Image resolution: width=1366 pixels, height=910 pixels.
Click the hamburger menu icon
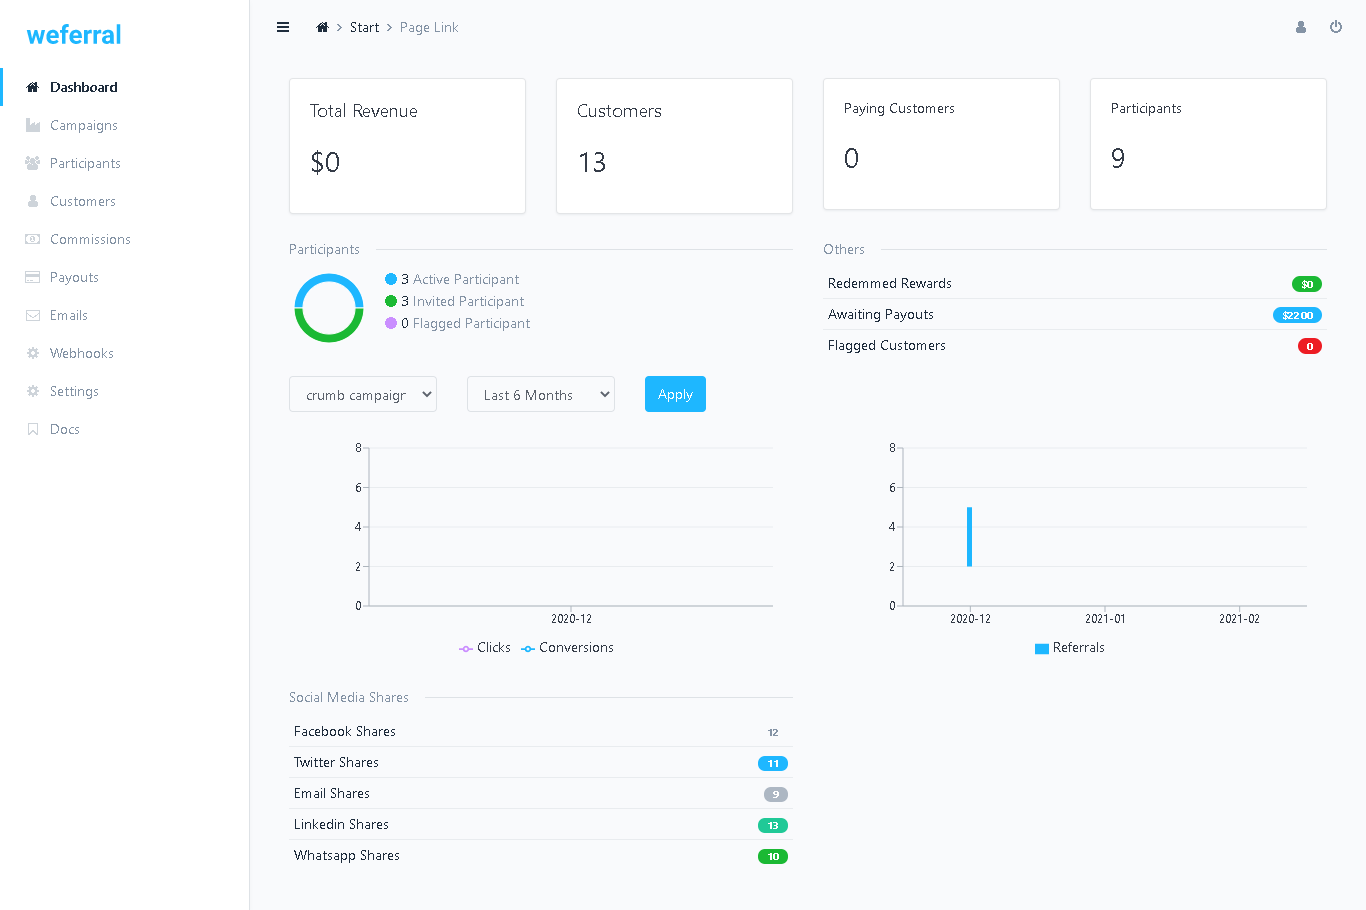[283, 27]
